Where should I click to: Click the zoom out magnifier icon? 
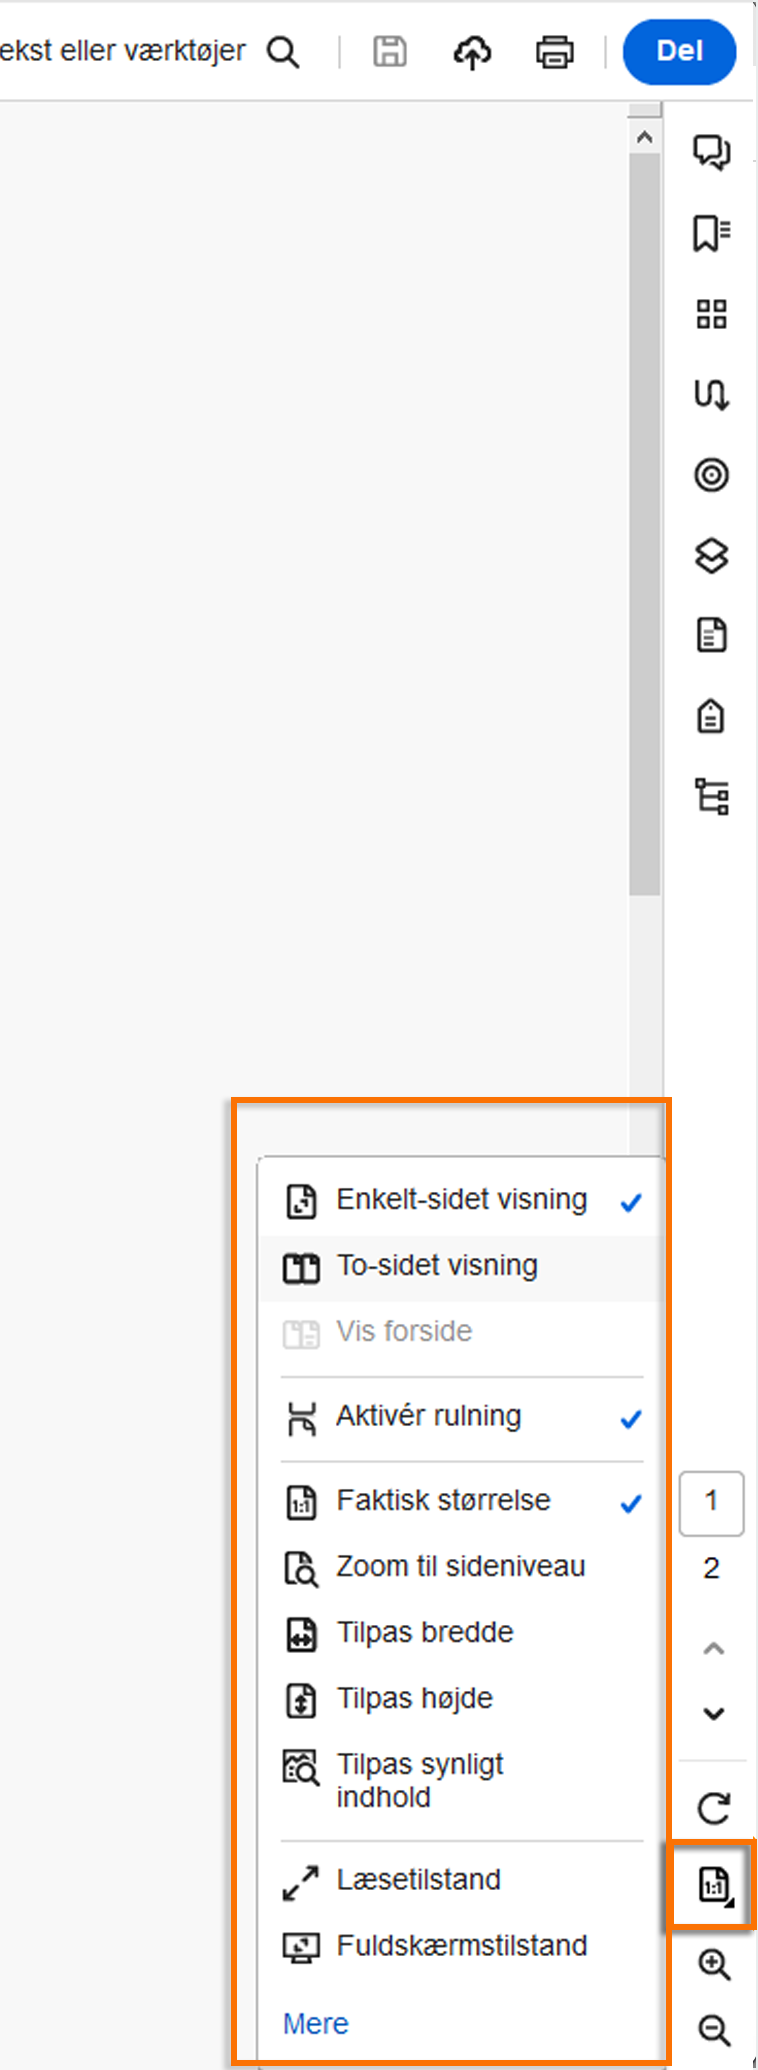(713, 2029)
